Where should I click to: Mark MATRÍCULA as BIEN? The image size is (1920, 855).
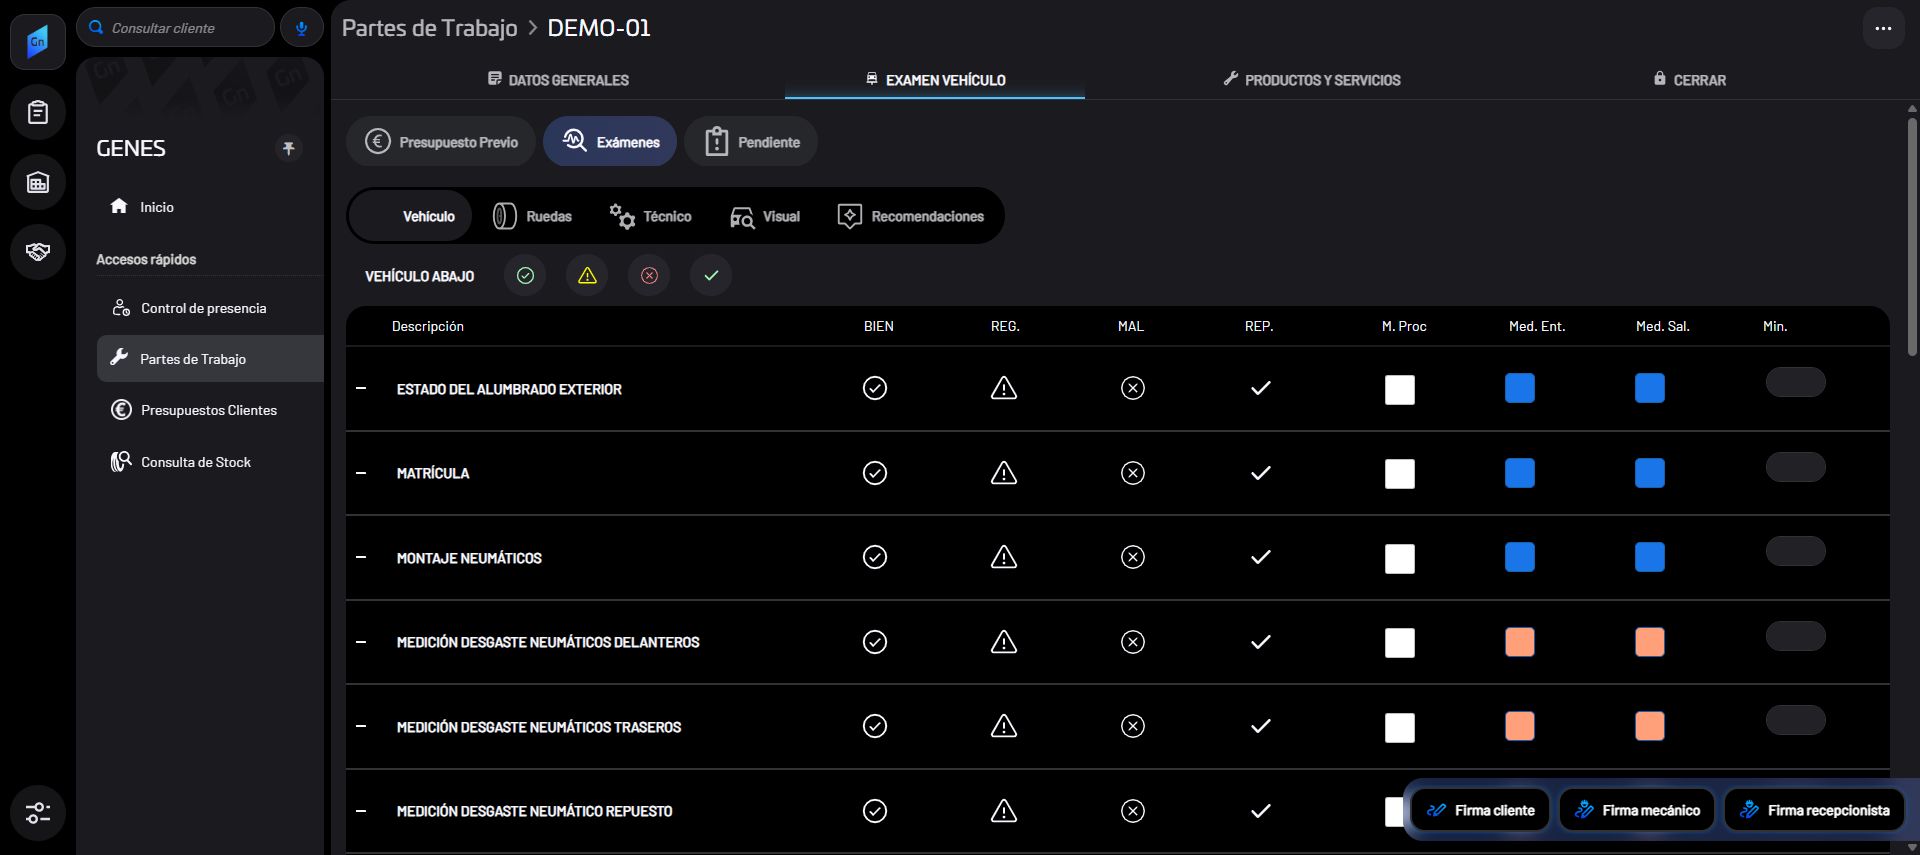[875, 473]
